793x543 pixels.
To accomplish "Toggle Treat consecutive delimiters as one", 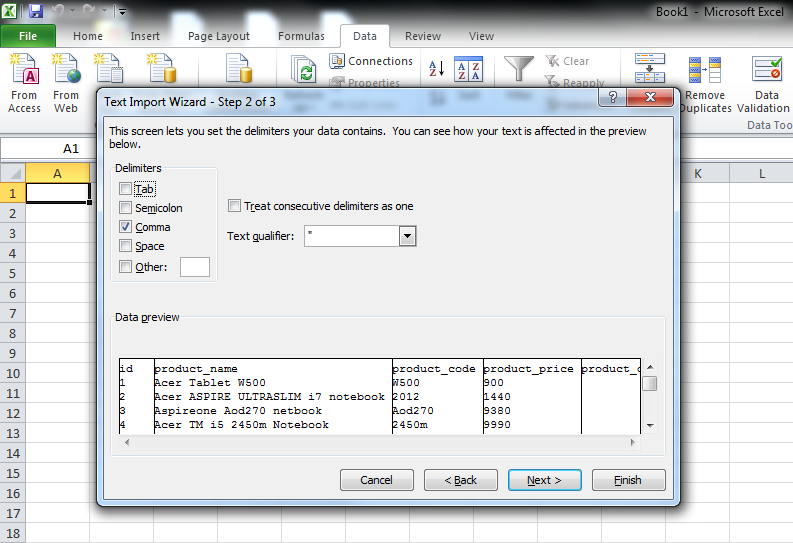I will pyautogui.click(x=235, y=206).
